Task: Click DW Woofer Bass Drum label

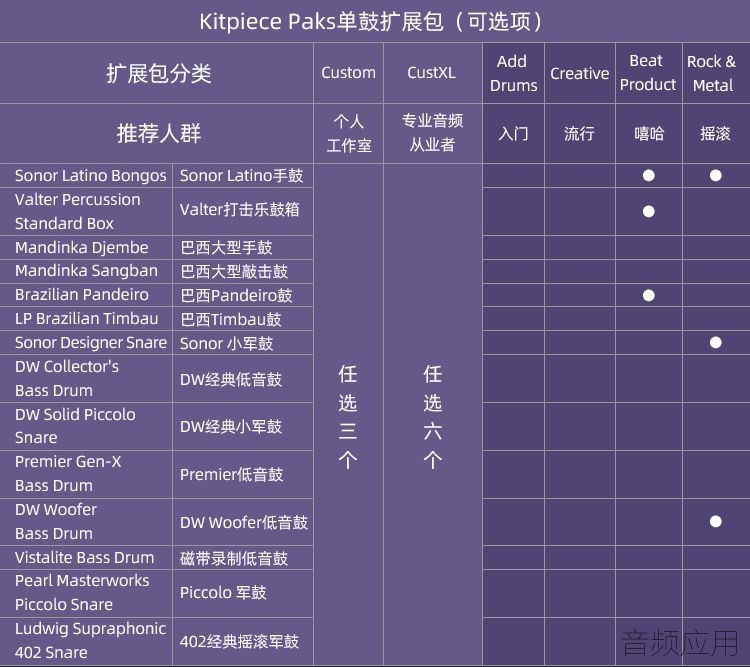Action: 55,522
